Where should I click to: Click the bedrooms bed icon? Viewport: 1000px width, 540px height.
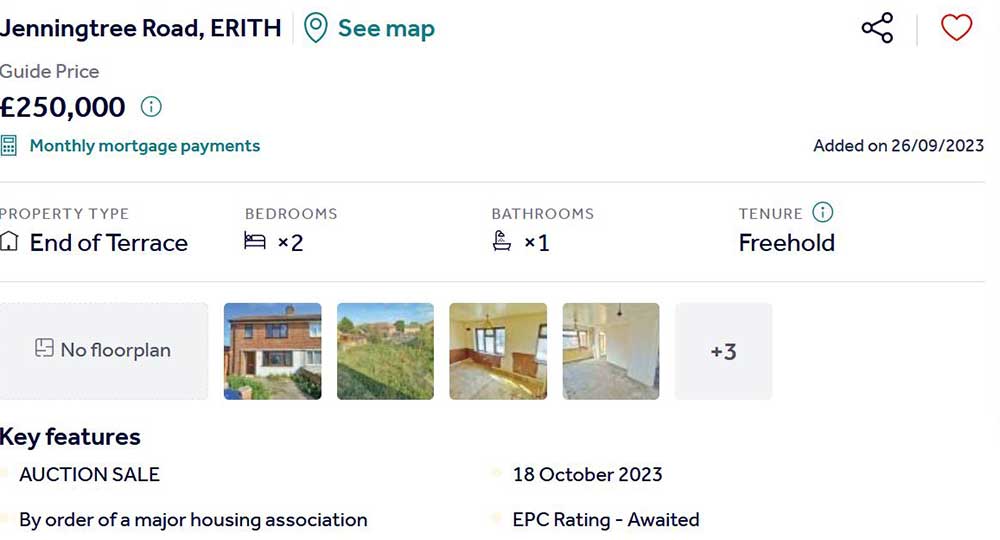pos(255,242)
